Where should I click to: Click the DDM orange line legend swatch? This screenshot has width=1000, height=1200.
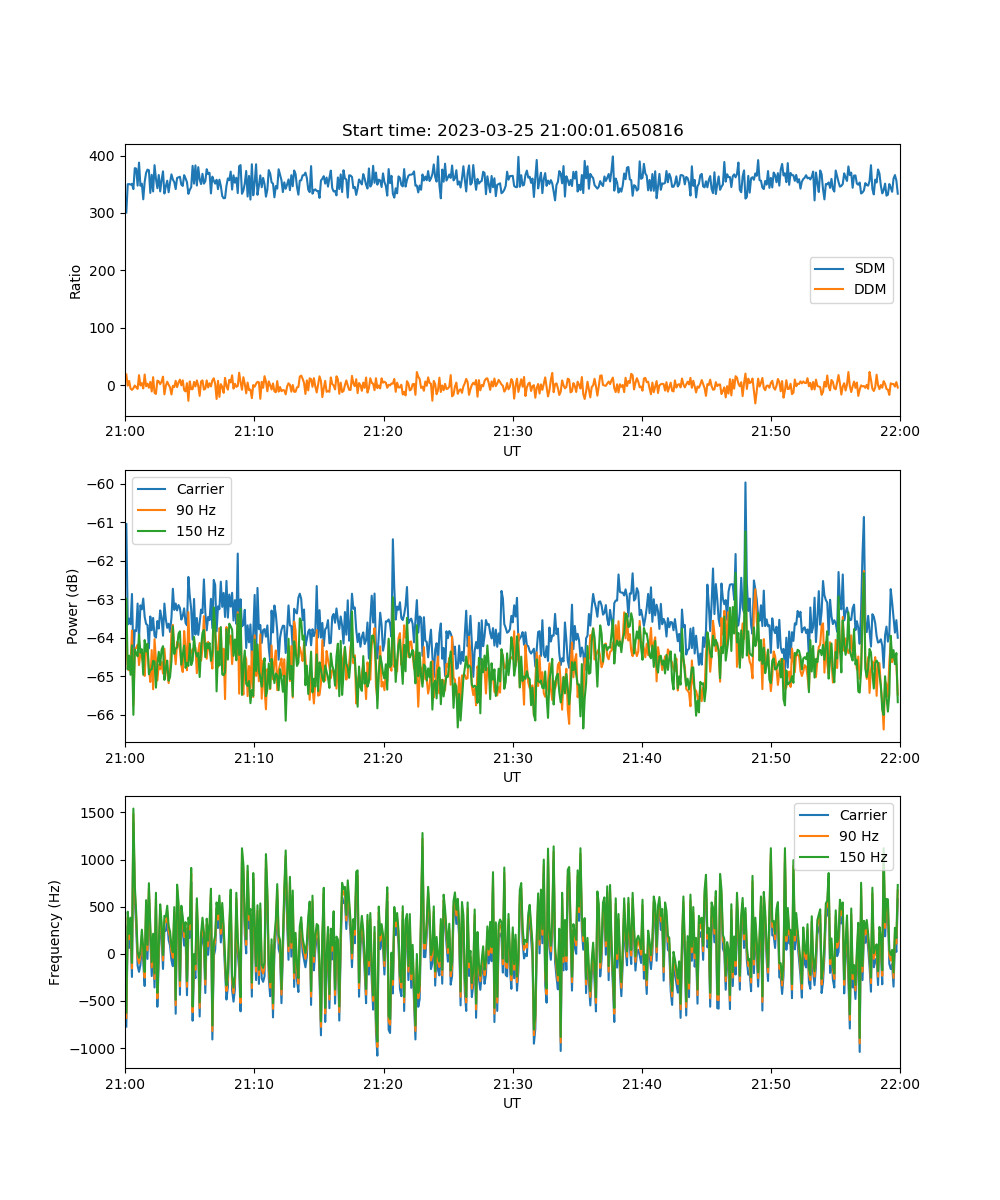tap(831, 289)
